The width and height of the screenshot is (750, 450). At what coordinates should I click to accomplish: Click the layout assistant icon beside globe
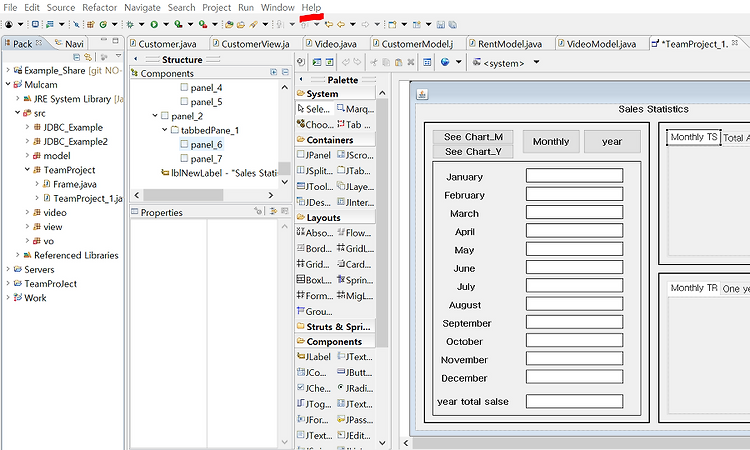(427, 62)
